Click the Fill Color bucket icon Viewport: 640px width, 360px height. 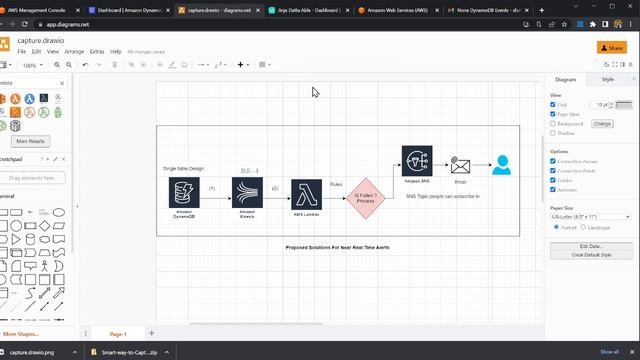(160, 65)
